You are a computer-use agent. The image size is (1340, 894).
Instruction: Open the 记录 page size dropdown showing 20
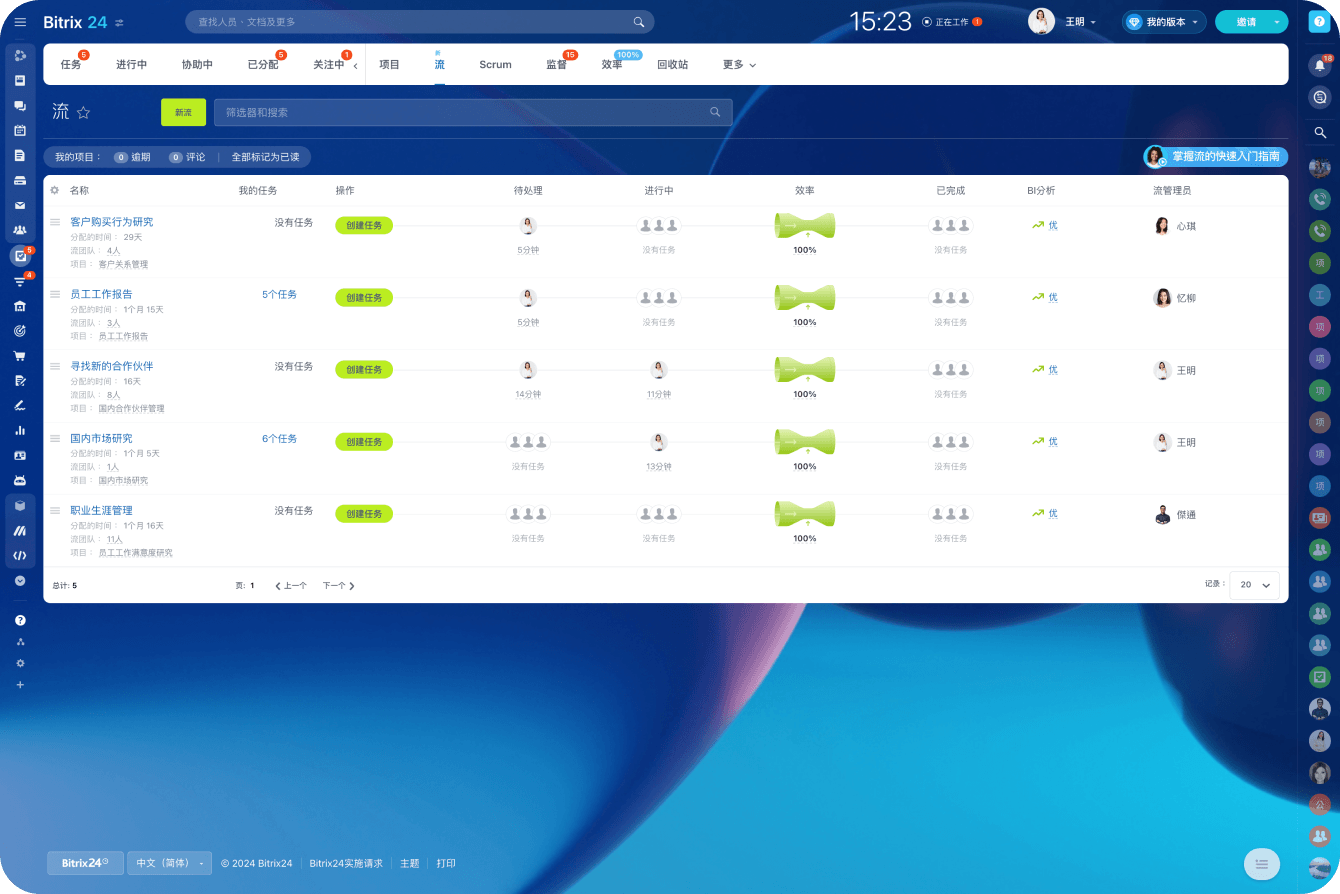[1254, 585]
